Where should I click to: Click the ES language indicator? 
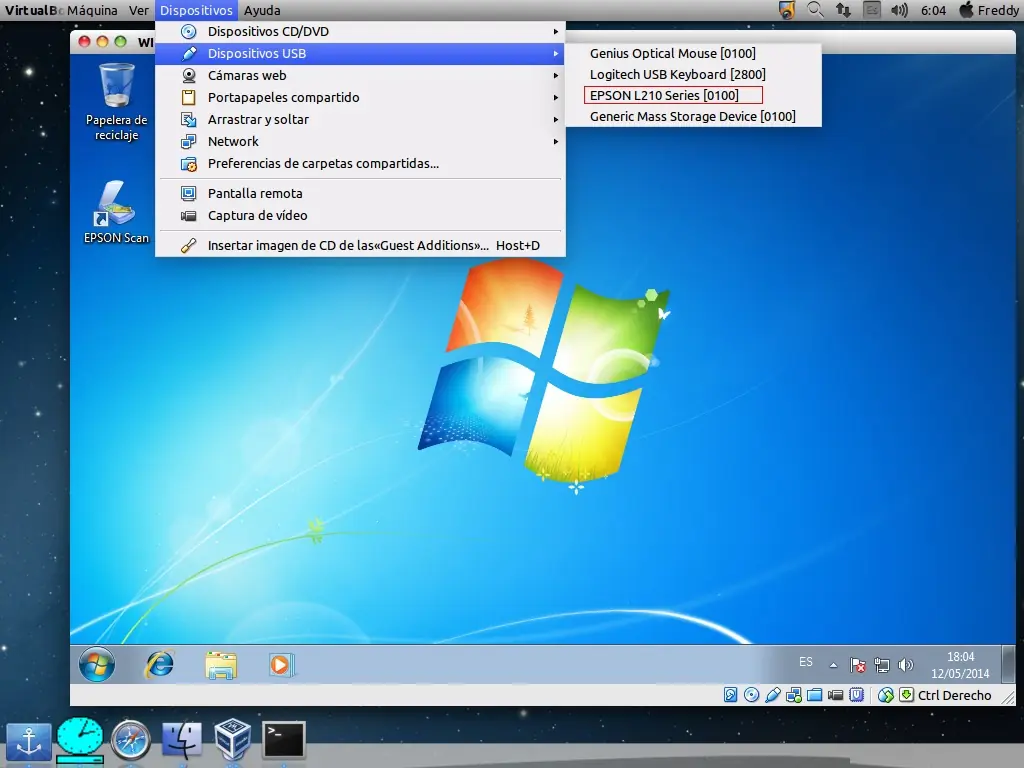tap(806, 662)
